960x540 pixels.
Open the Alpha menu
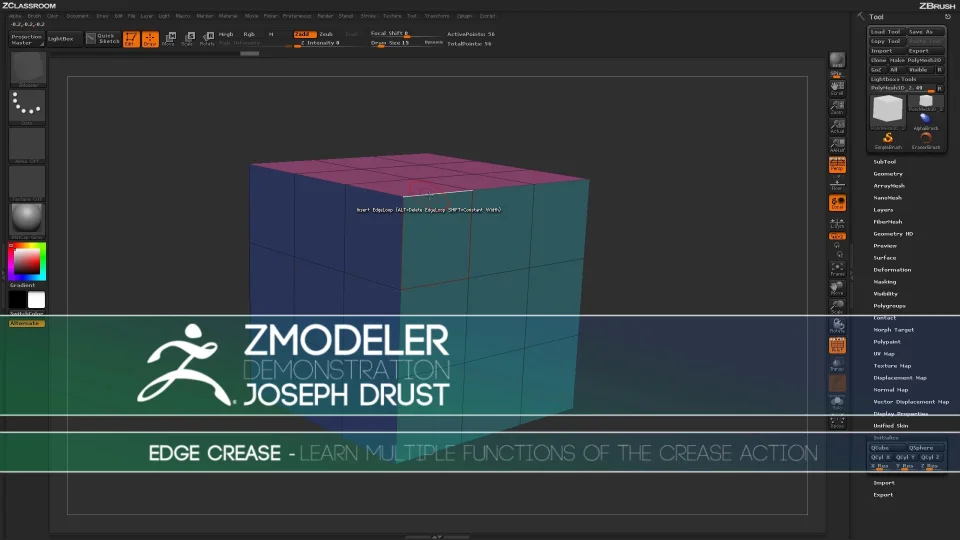(x=15, y=16)
